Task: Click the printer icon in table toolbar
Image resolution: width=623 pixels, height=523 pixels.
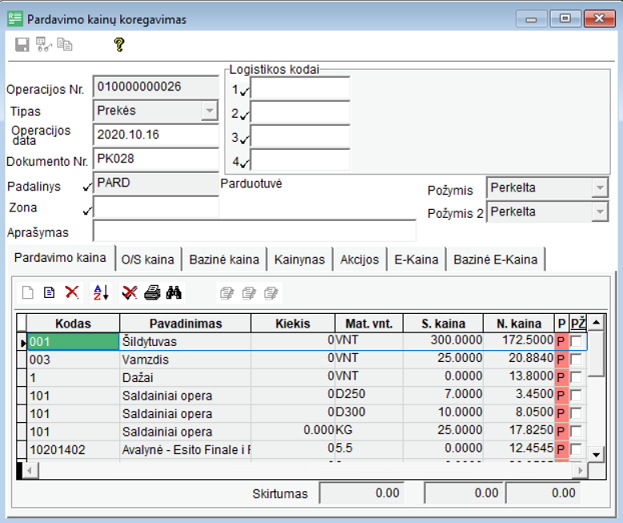Action: [x=151, y=292]
